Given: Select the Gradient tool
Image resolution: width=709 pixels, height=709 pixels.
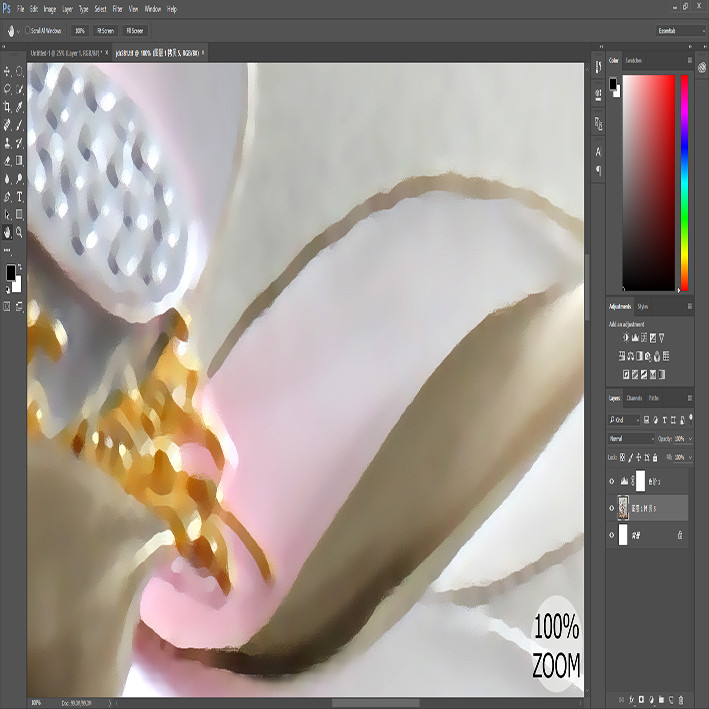Looking at the screenshot, I should 19,161.
